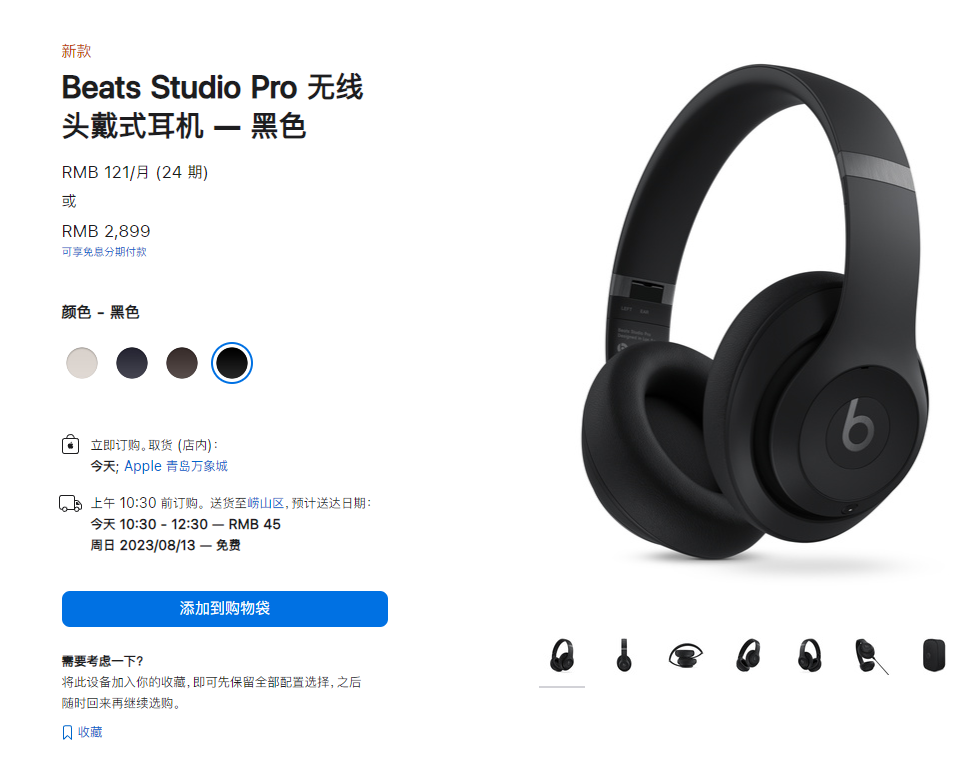The width and height of the screenshot is (977, 762).
Task: Click the delivery truck icon
Action: (70, 503)
